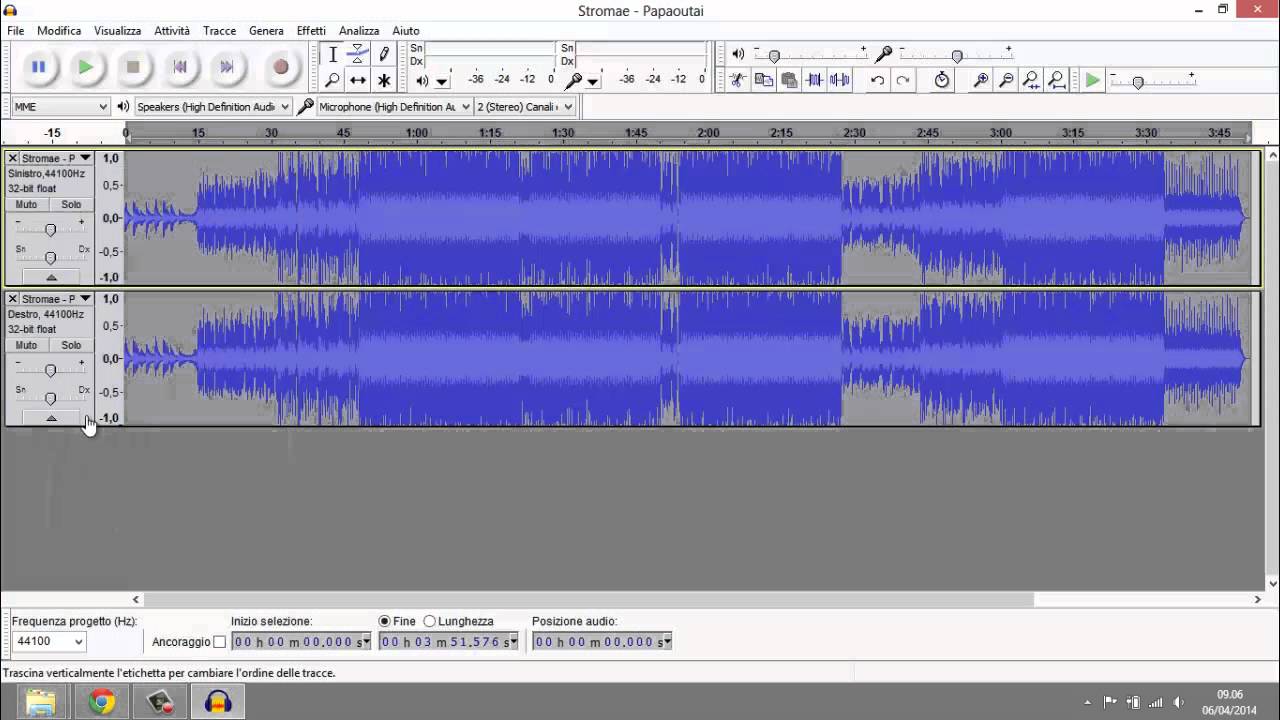Click the Copy icon in edit toolbar
Viewport: 1280px width, 720px height.
coord(763,80)
